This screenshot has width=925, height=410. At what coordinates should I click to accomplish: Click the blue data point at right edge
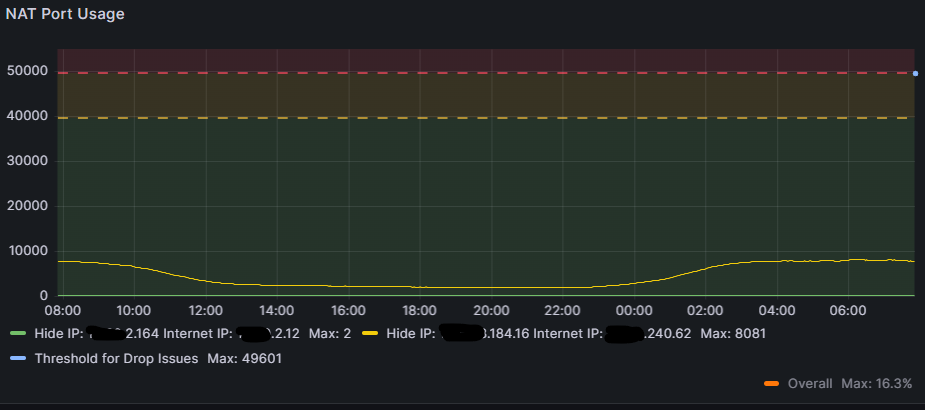pos(915,73)
